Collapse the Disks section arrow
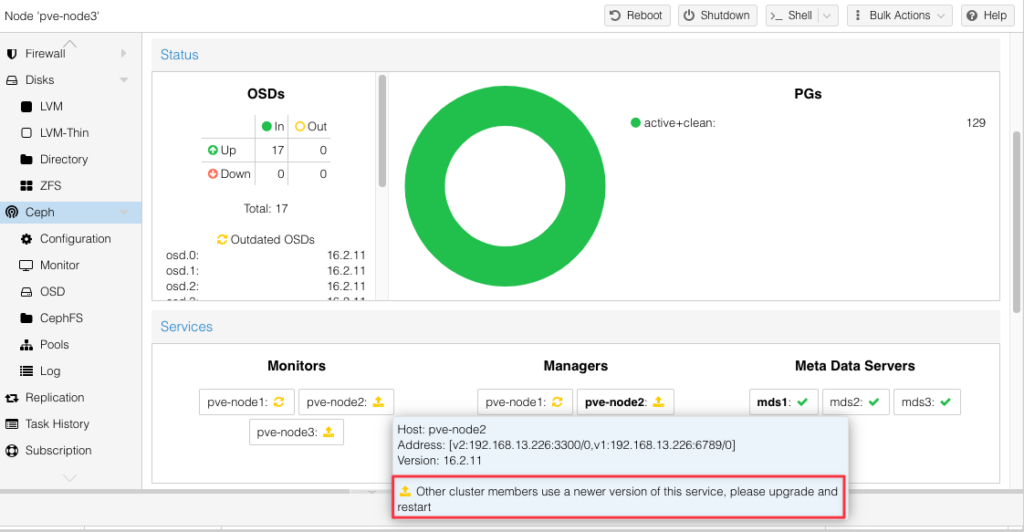This screenshot has width=1024, height=532. click(123, 80)
